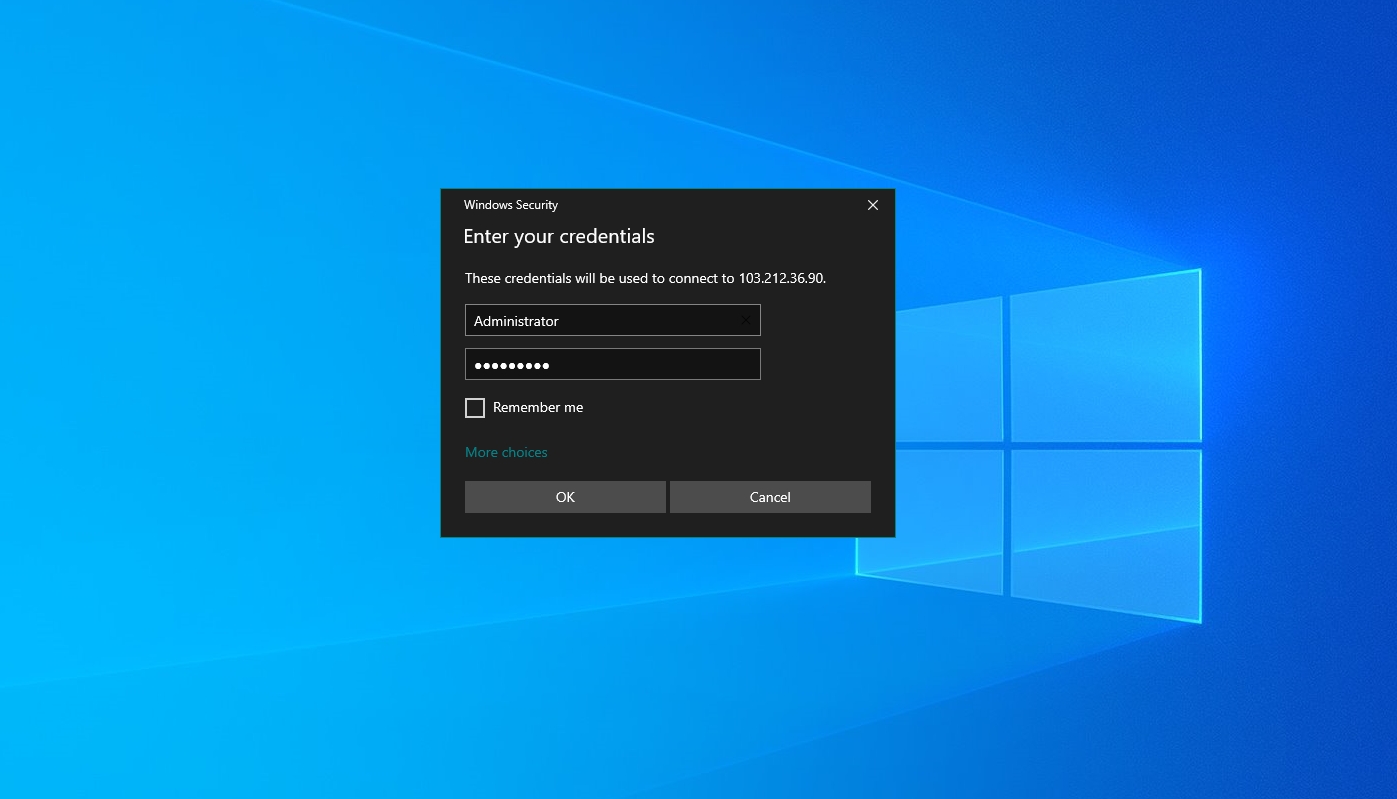Screen dimensions: 1397x799
Task: Clear the Administrator username with the X icon
Action: click(x=745, y=320)
